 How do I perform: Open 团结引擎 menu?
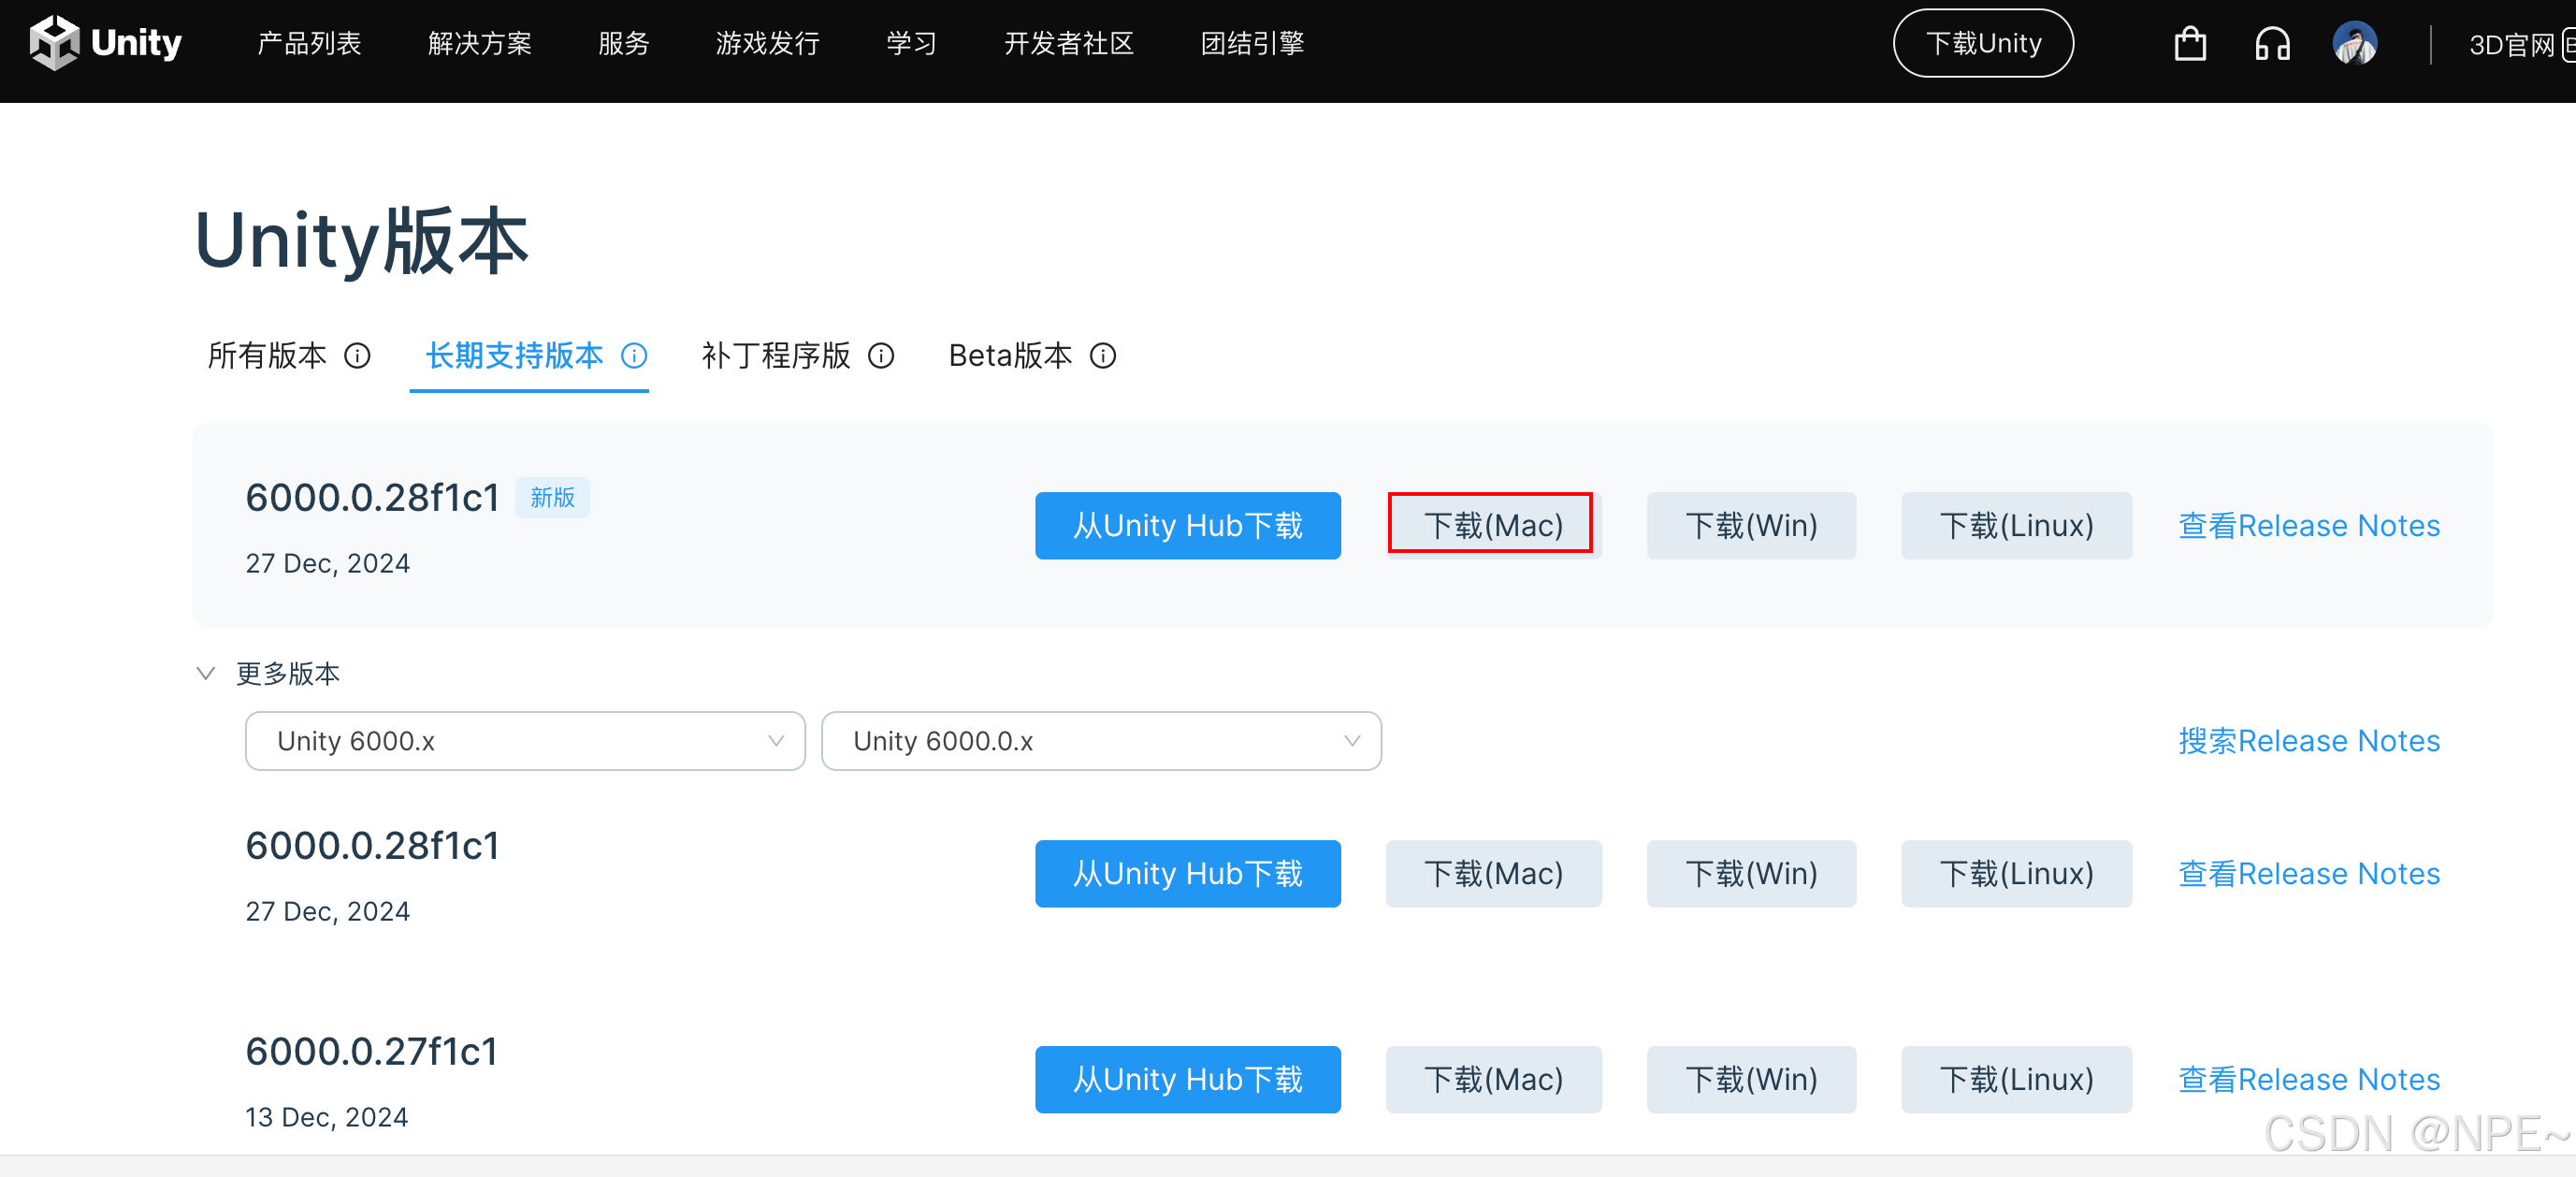click(1253, 44)
